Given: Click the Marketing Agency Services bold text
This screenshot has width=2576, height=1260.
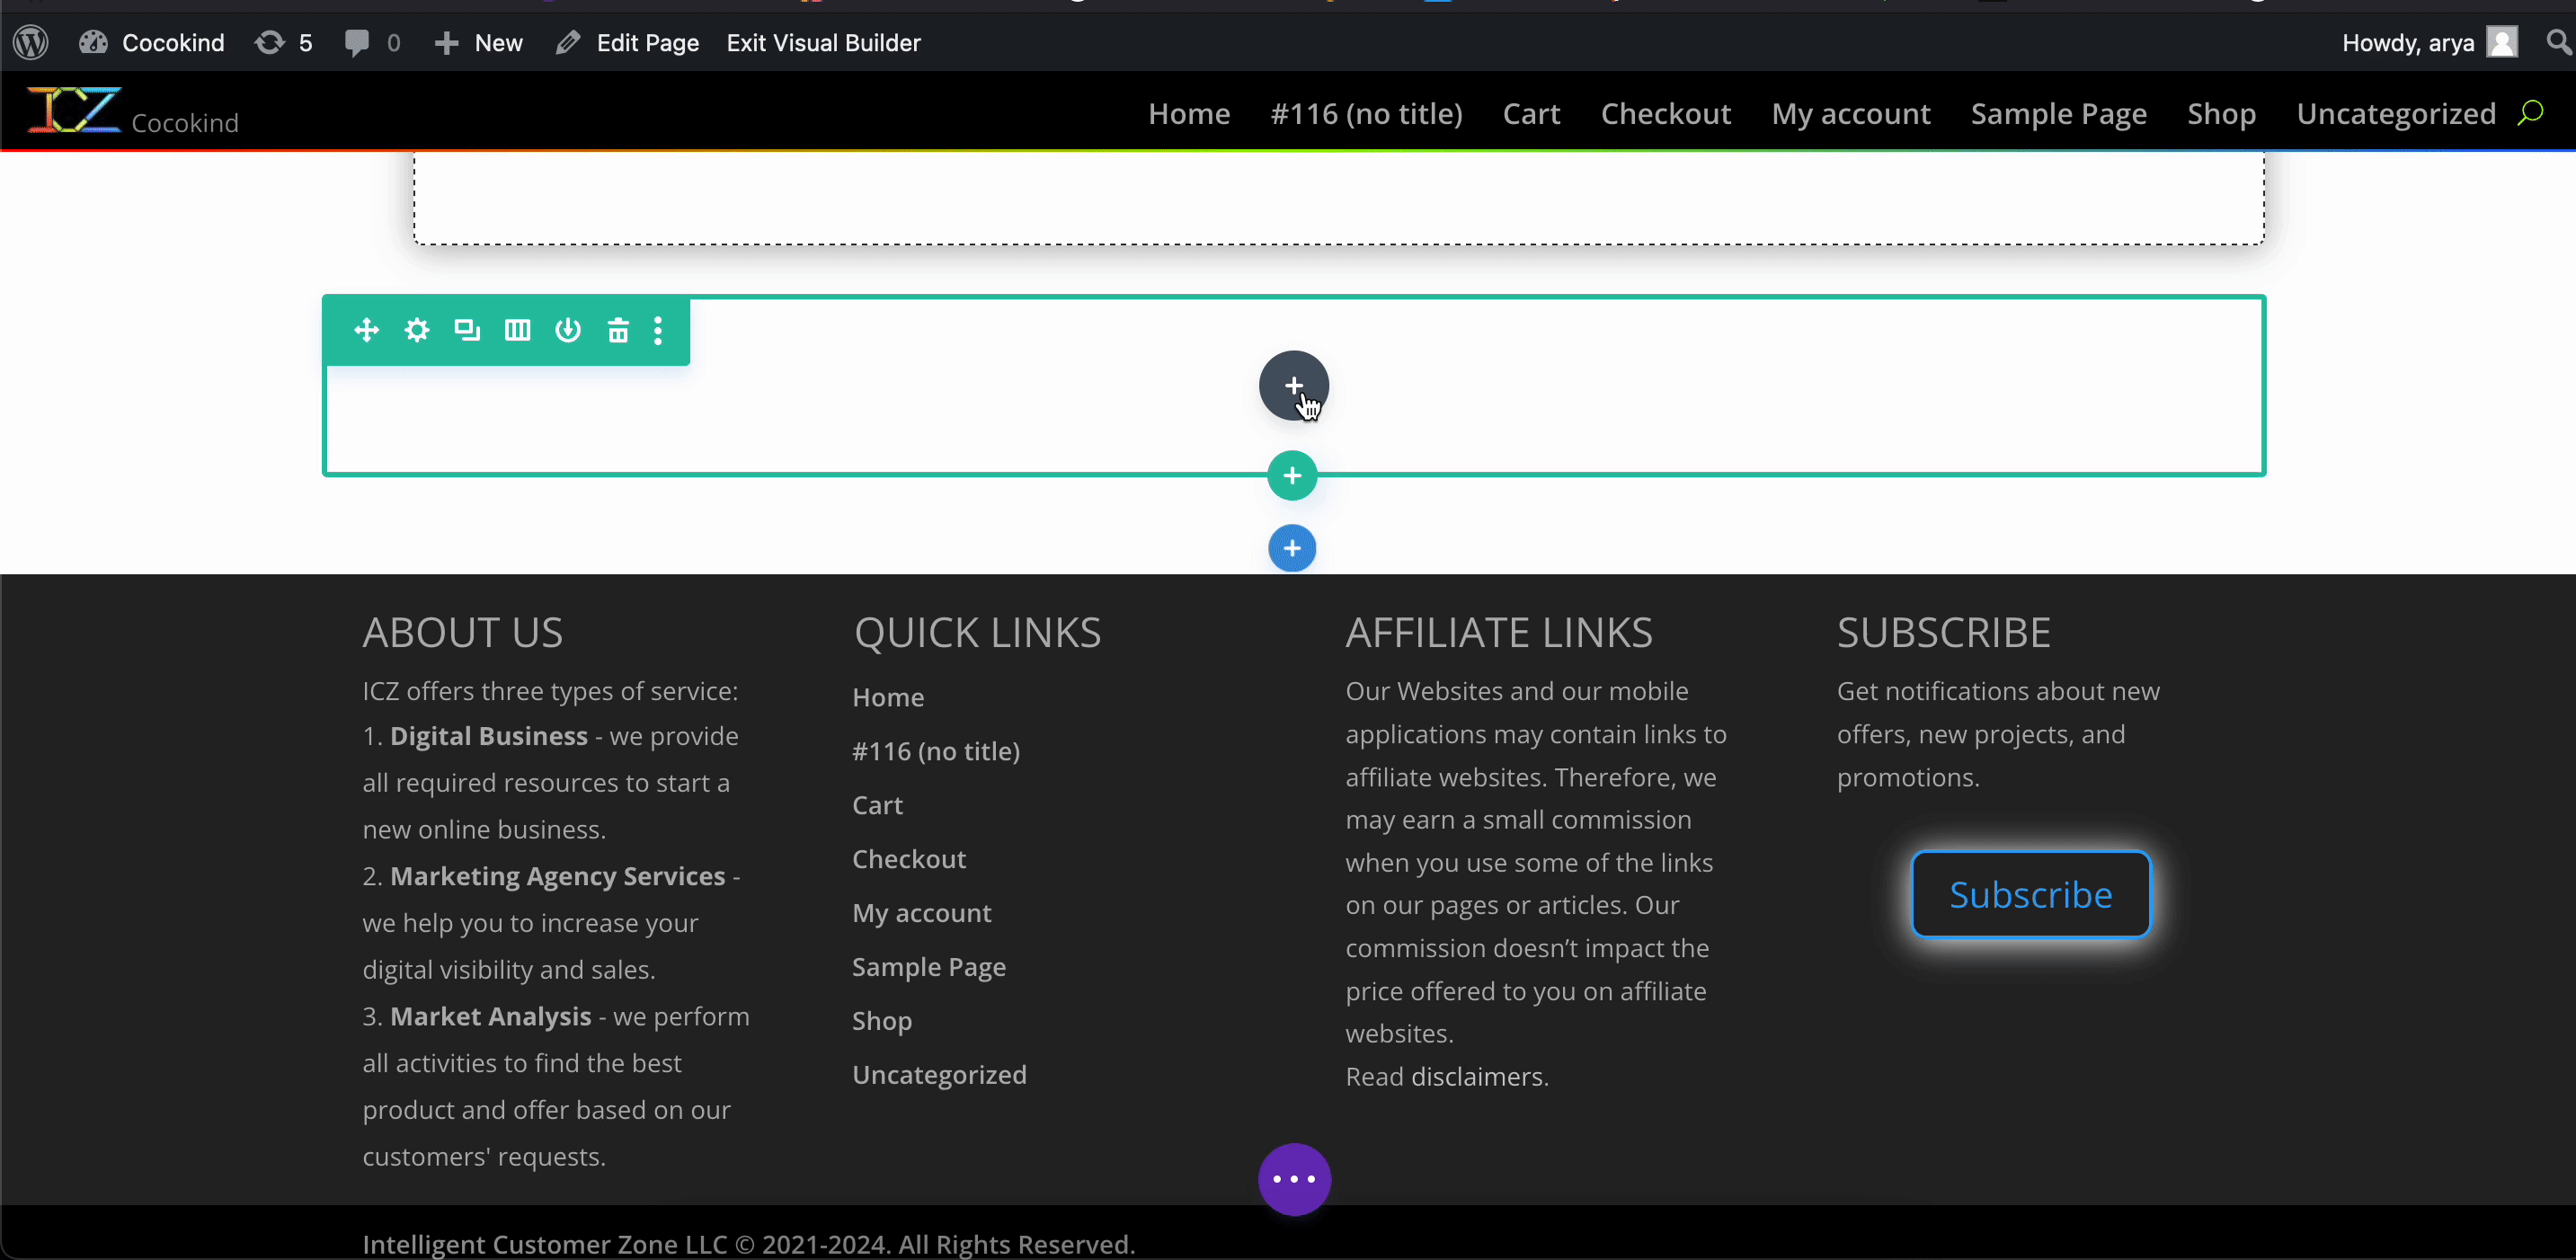Looking at the screenshot, I should [x=557, y=877].
